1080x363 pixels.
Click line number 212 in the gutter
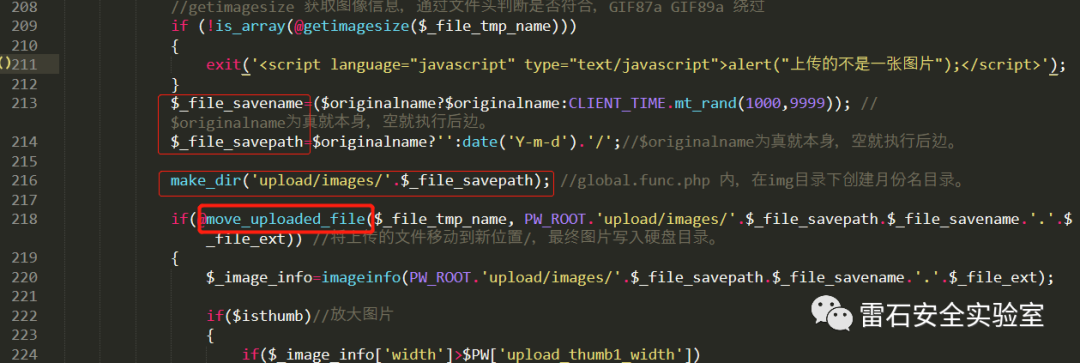coord(25,84)
